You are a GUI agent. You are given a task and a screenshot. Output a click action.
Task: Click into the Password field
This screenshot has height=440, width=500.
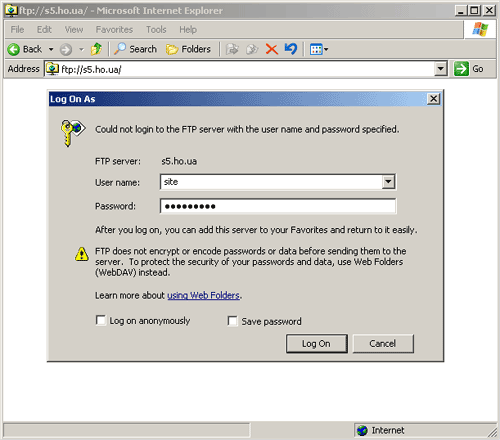click(278, 206)
